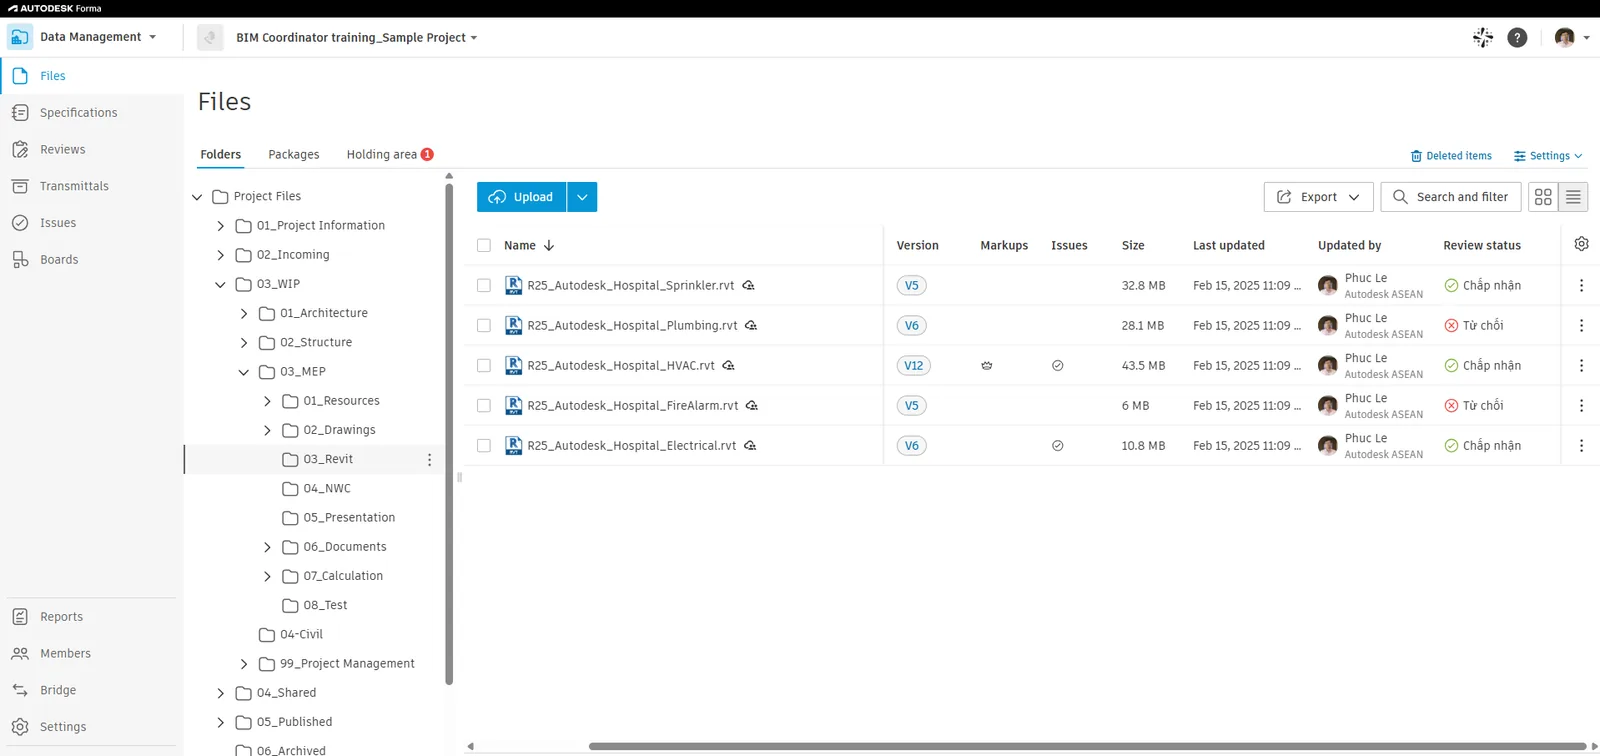
Task: Open the Export dropdown
Action: tap(1318, 197)
